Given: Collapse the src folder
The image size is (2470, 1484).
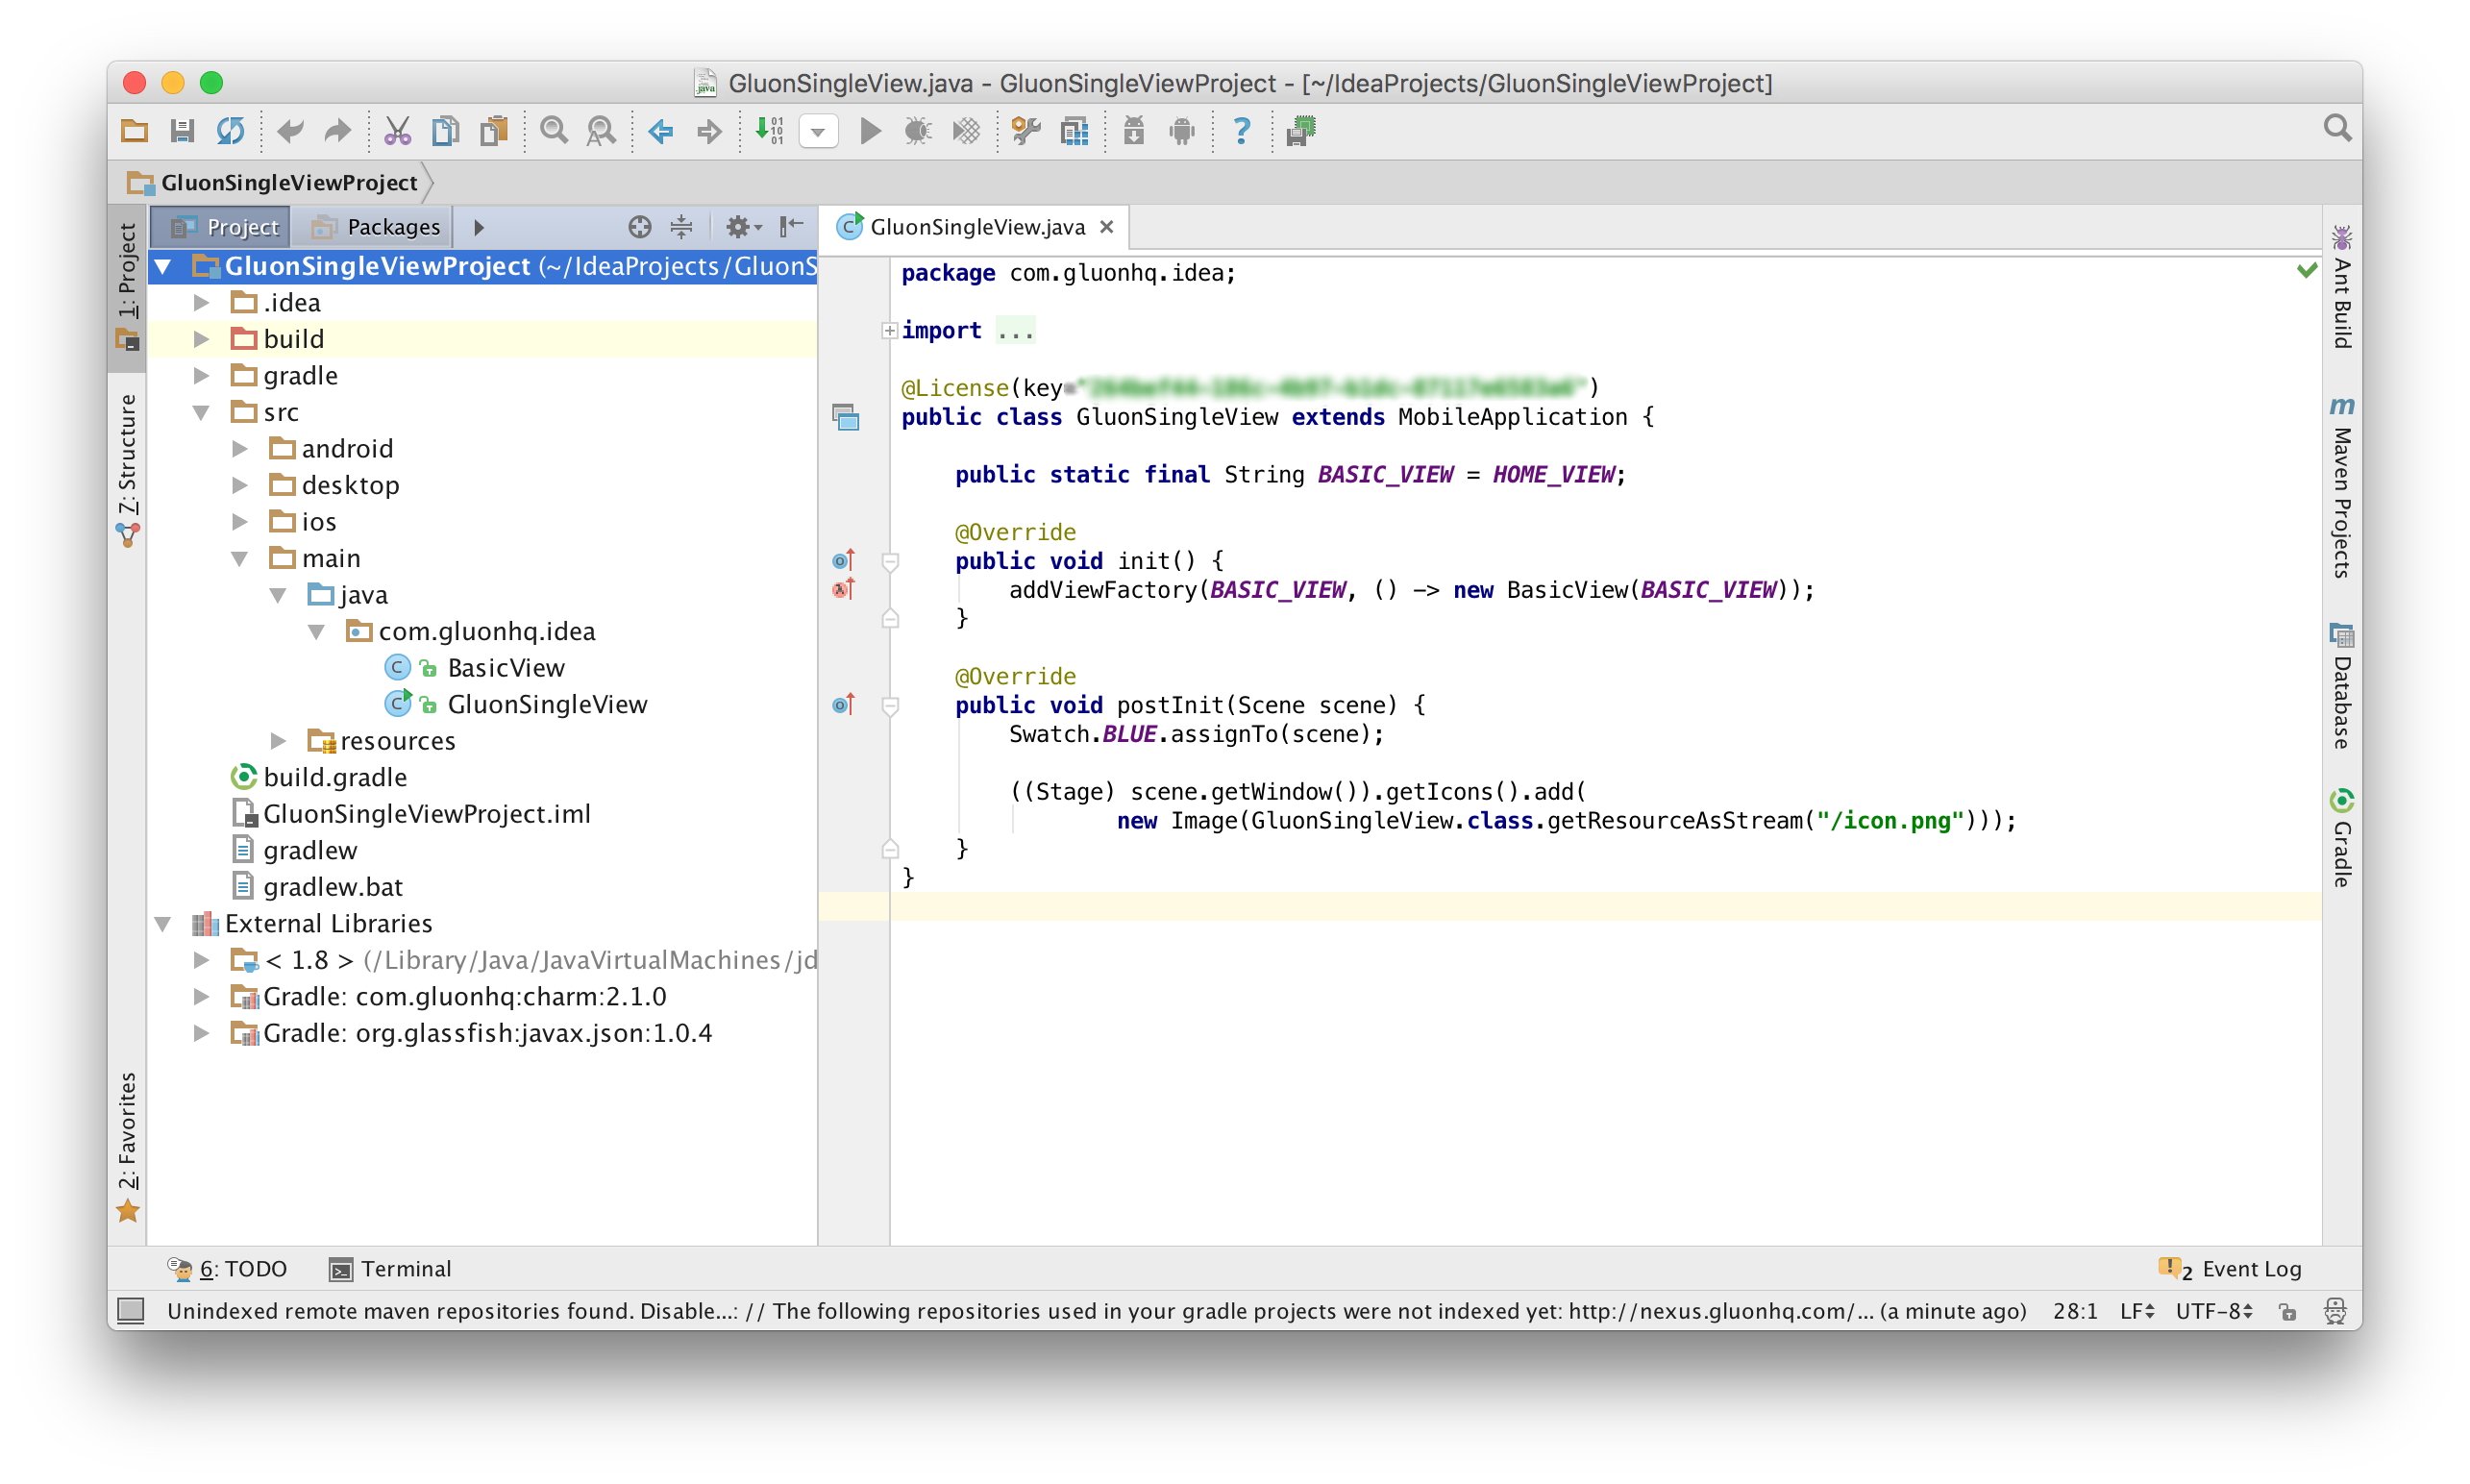Looking at the screenshot, I should tap(201, 412).
